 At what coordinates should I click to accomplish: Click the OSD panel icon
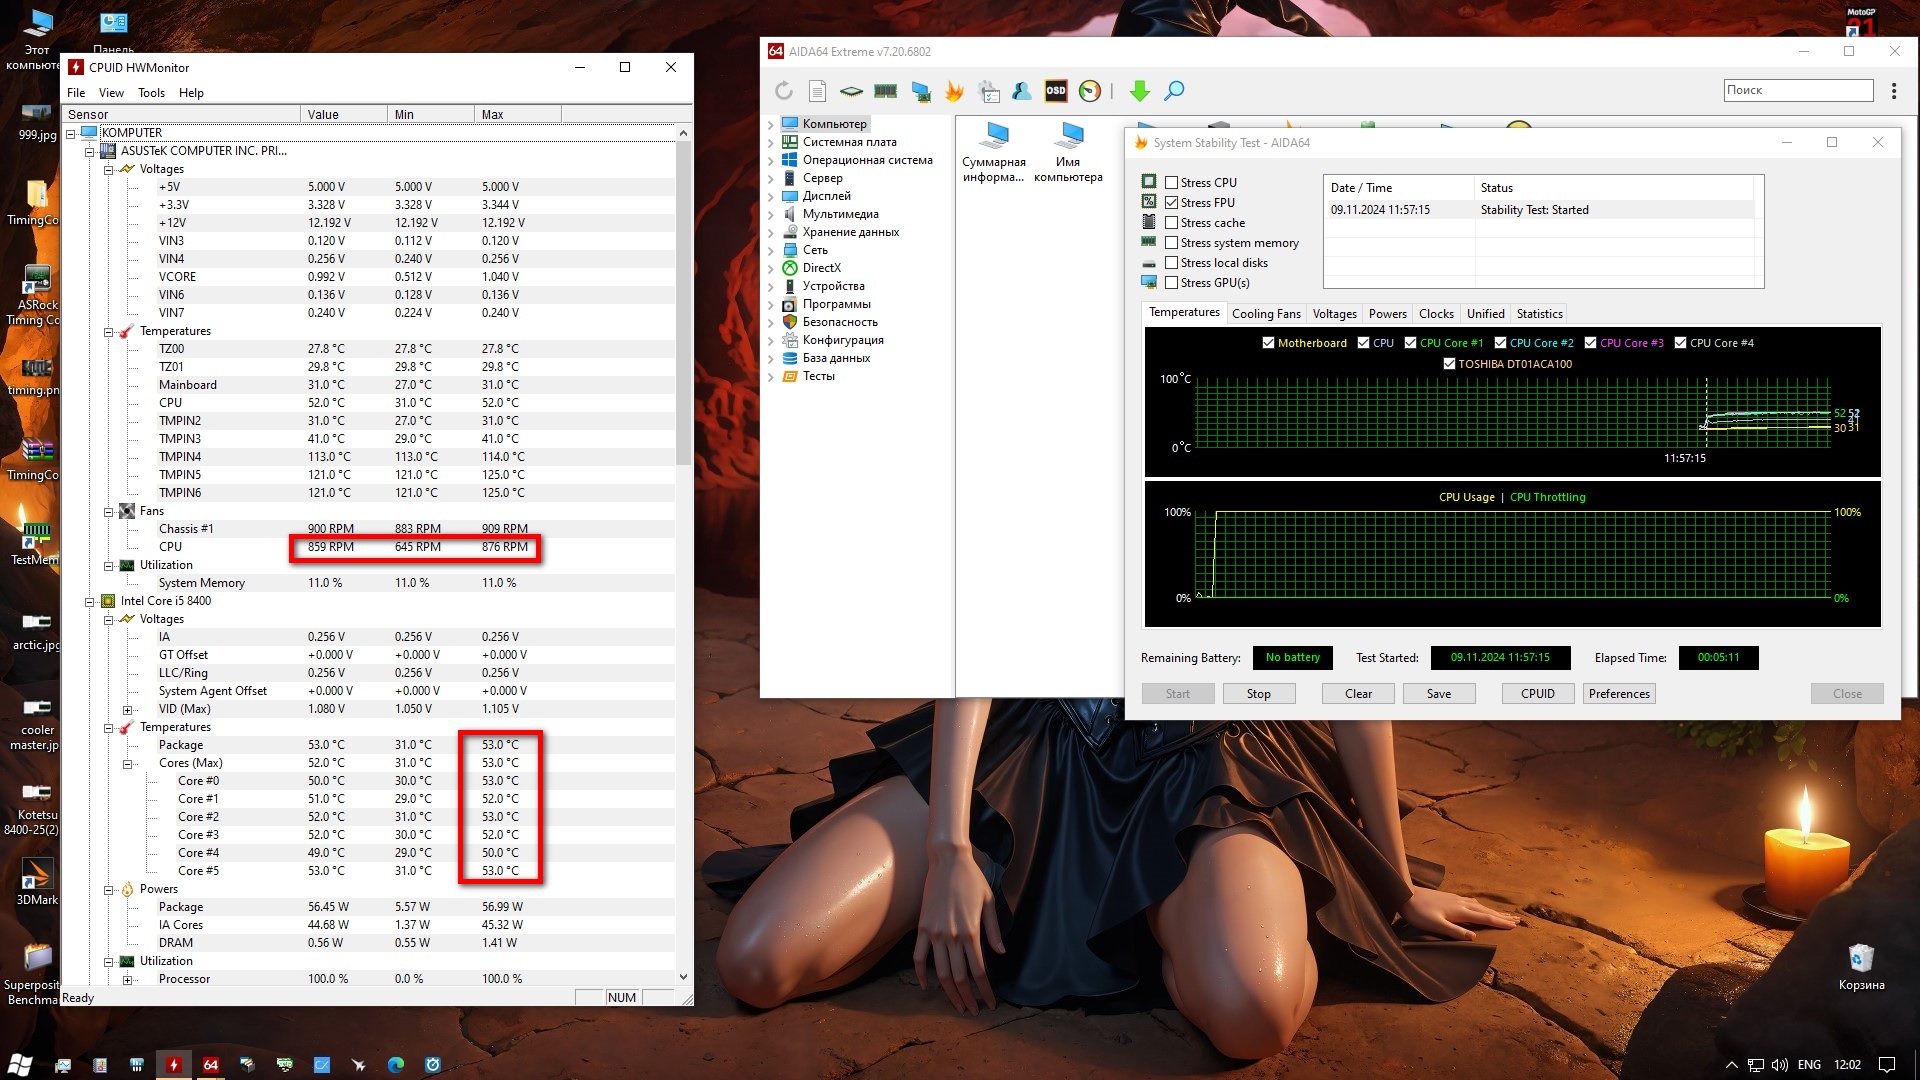coord(1056,91)
